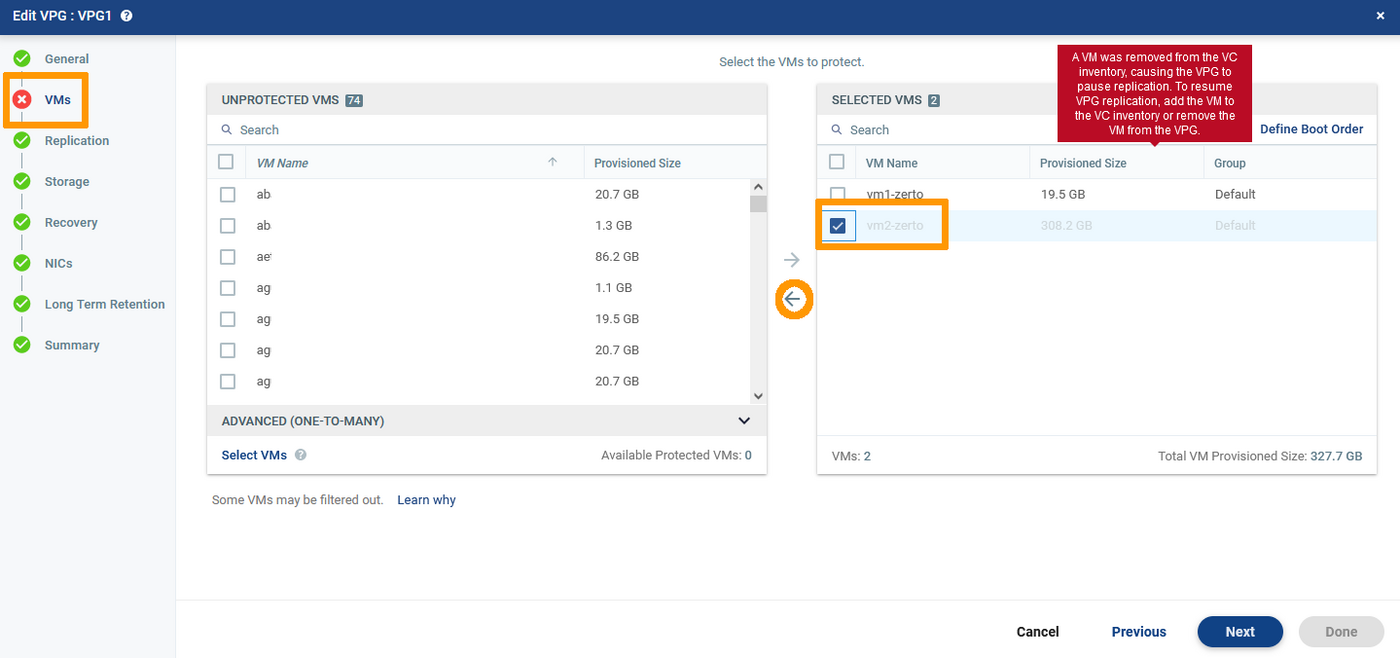Check the vm1-zerto checkbox
This screenshot has height=658, width=1400.
(838, 194)
